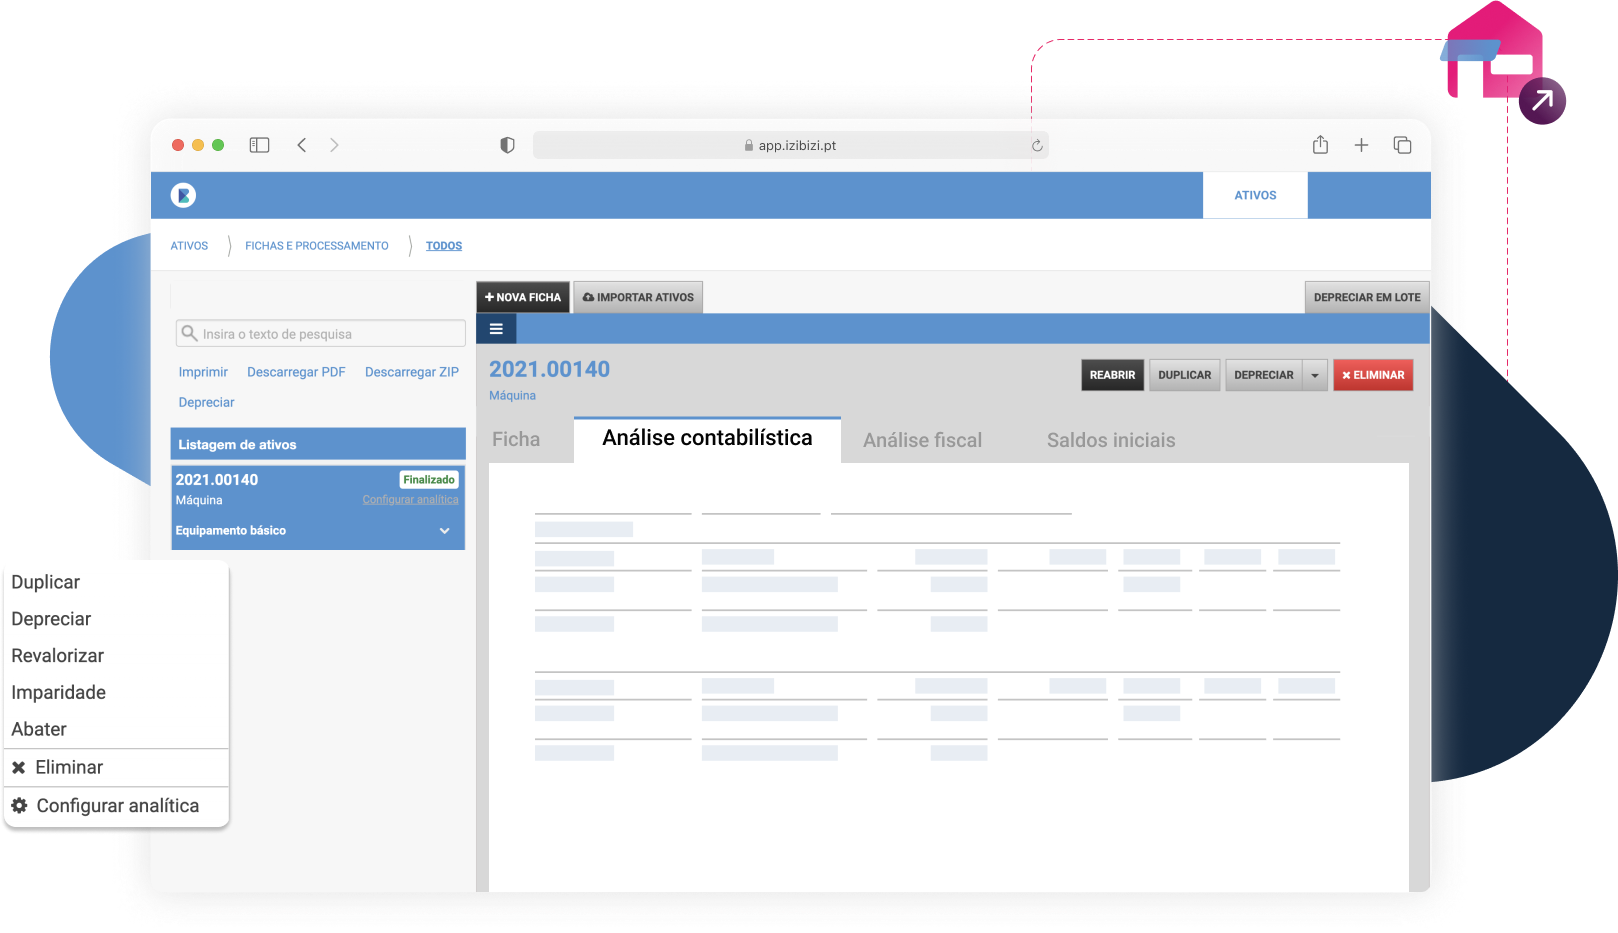Viewport: 1618px width, 933px height.
Task: Switch to the Análise fiscal tab
Action: (922, 440)
